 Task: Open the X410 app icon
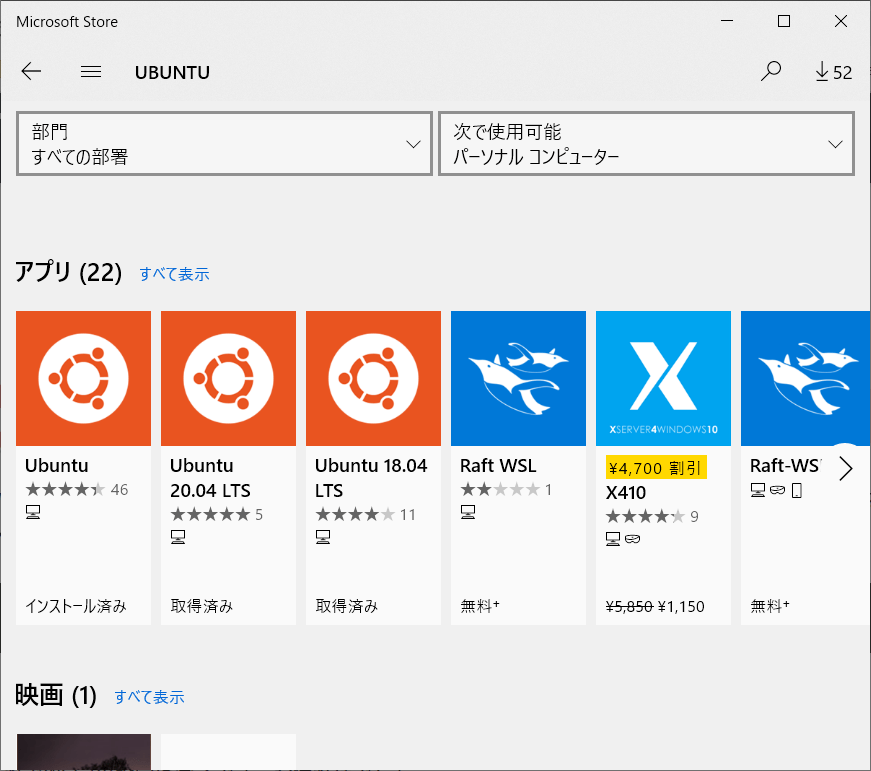663,378
